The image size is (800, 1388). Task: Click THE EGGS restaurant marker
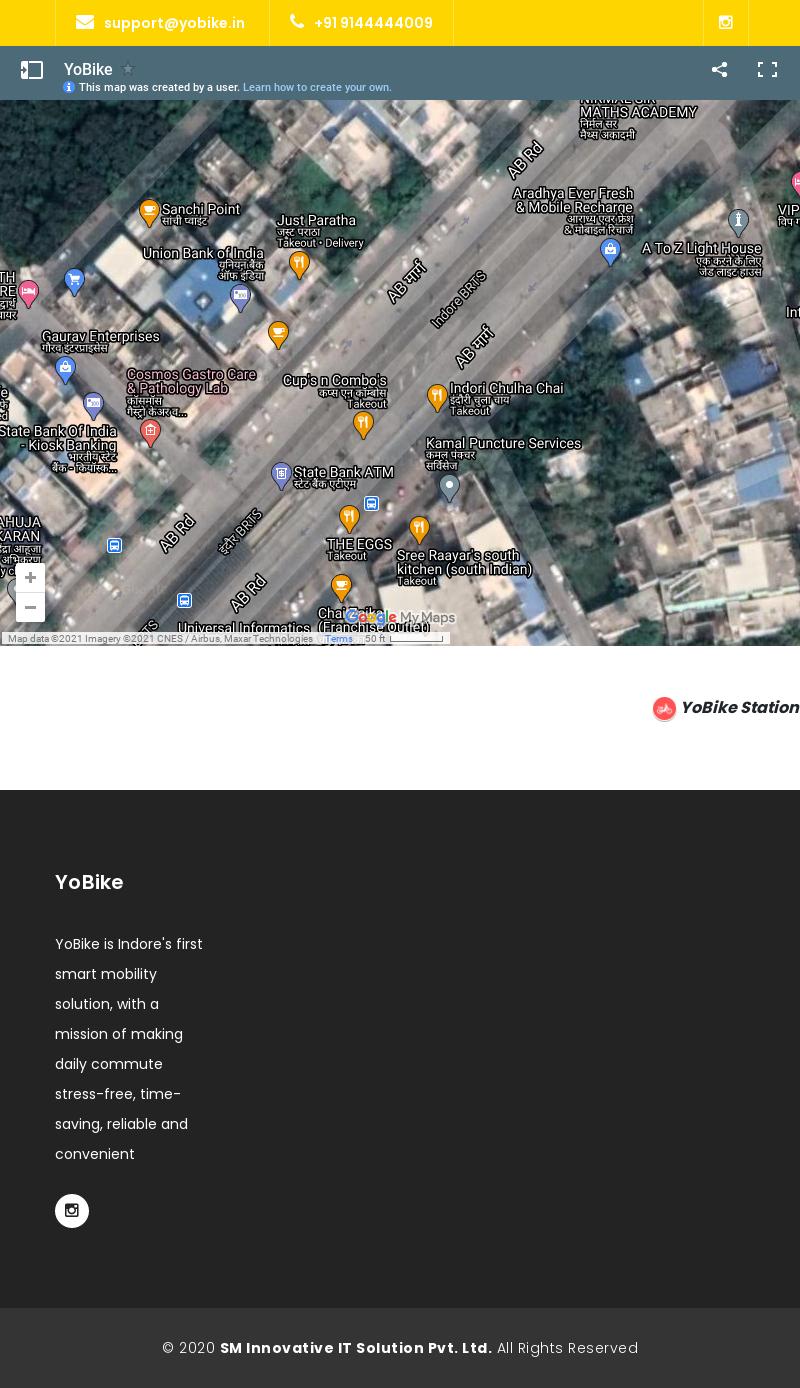[x=349, y=518]
